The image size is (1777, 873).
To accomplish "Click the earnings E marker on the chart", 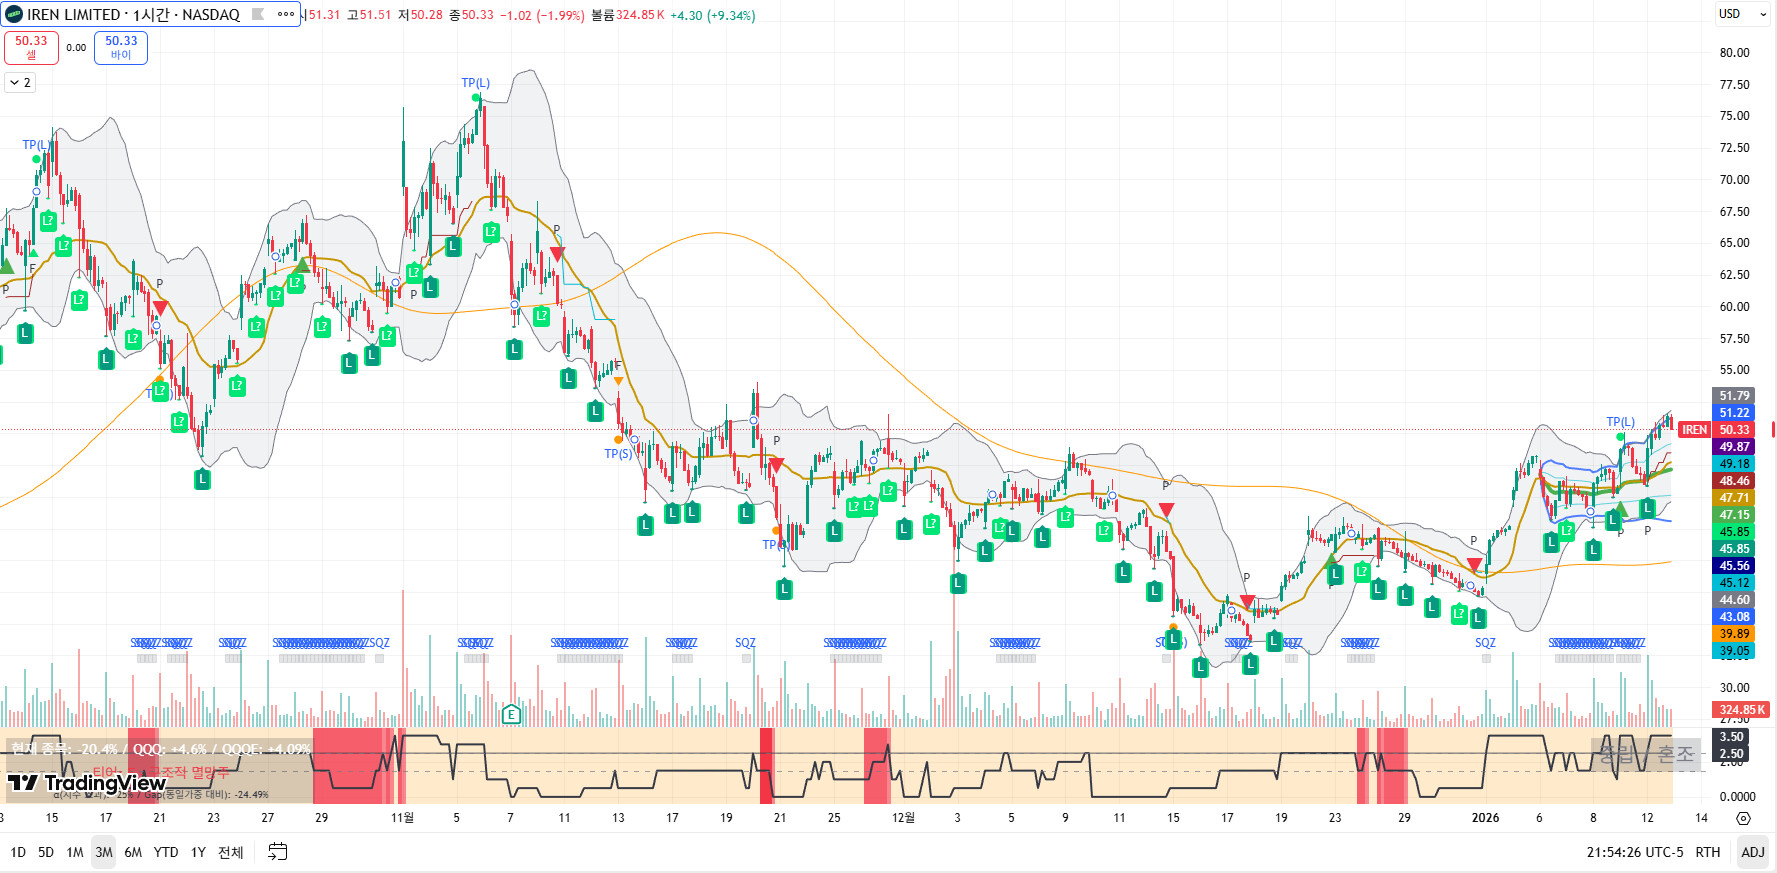I will 511,714.
